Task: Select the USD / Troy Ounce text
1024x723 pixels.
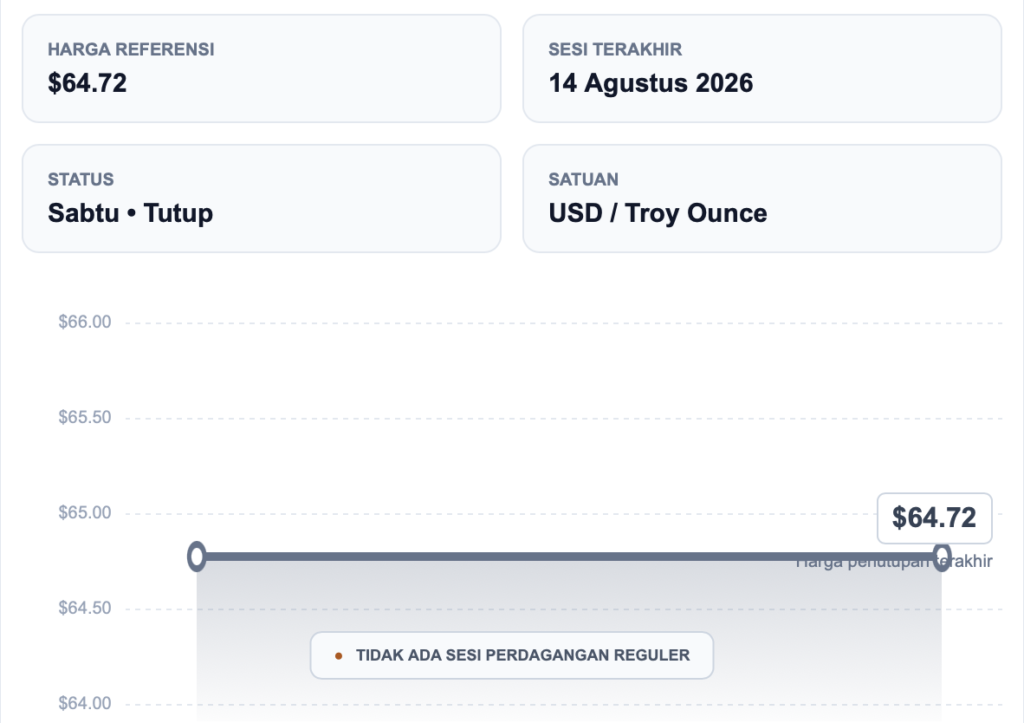Action: tap(658, 214)
